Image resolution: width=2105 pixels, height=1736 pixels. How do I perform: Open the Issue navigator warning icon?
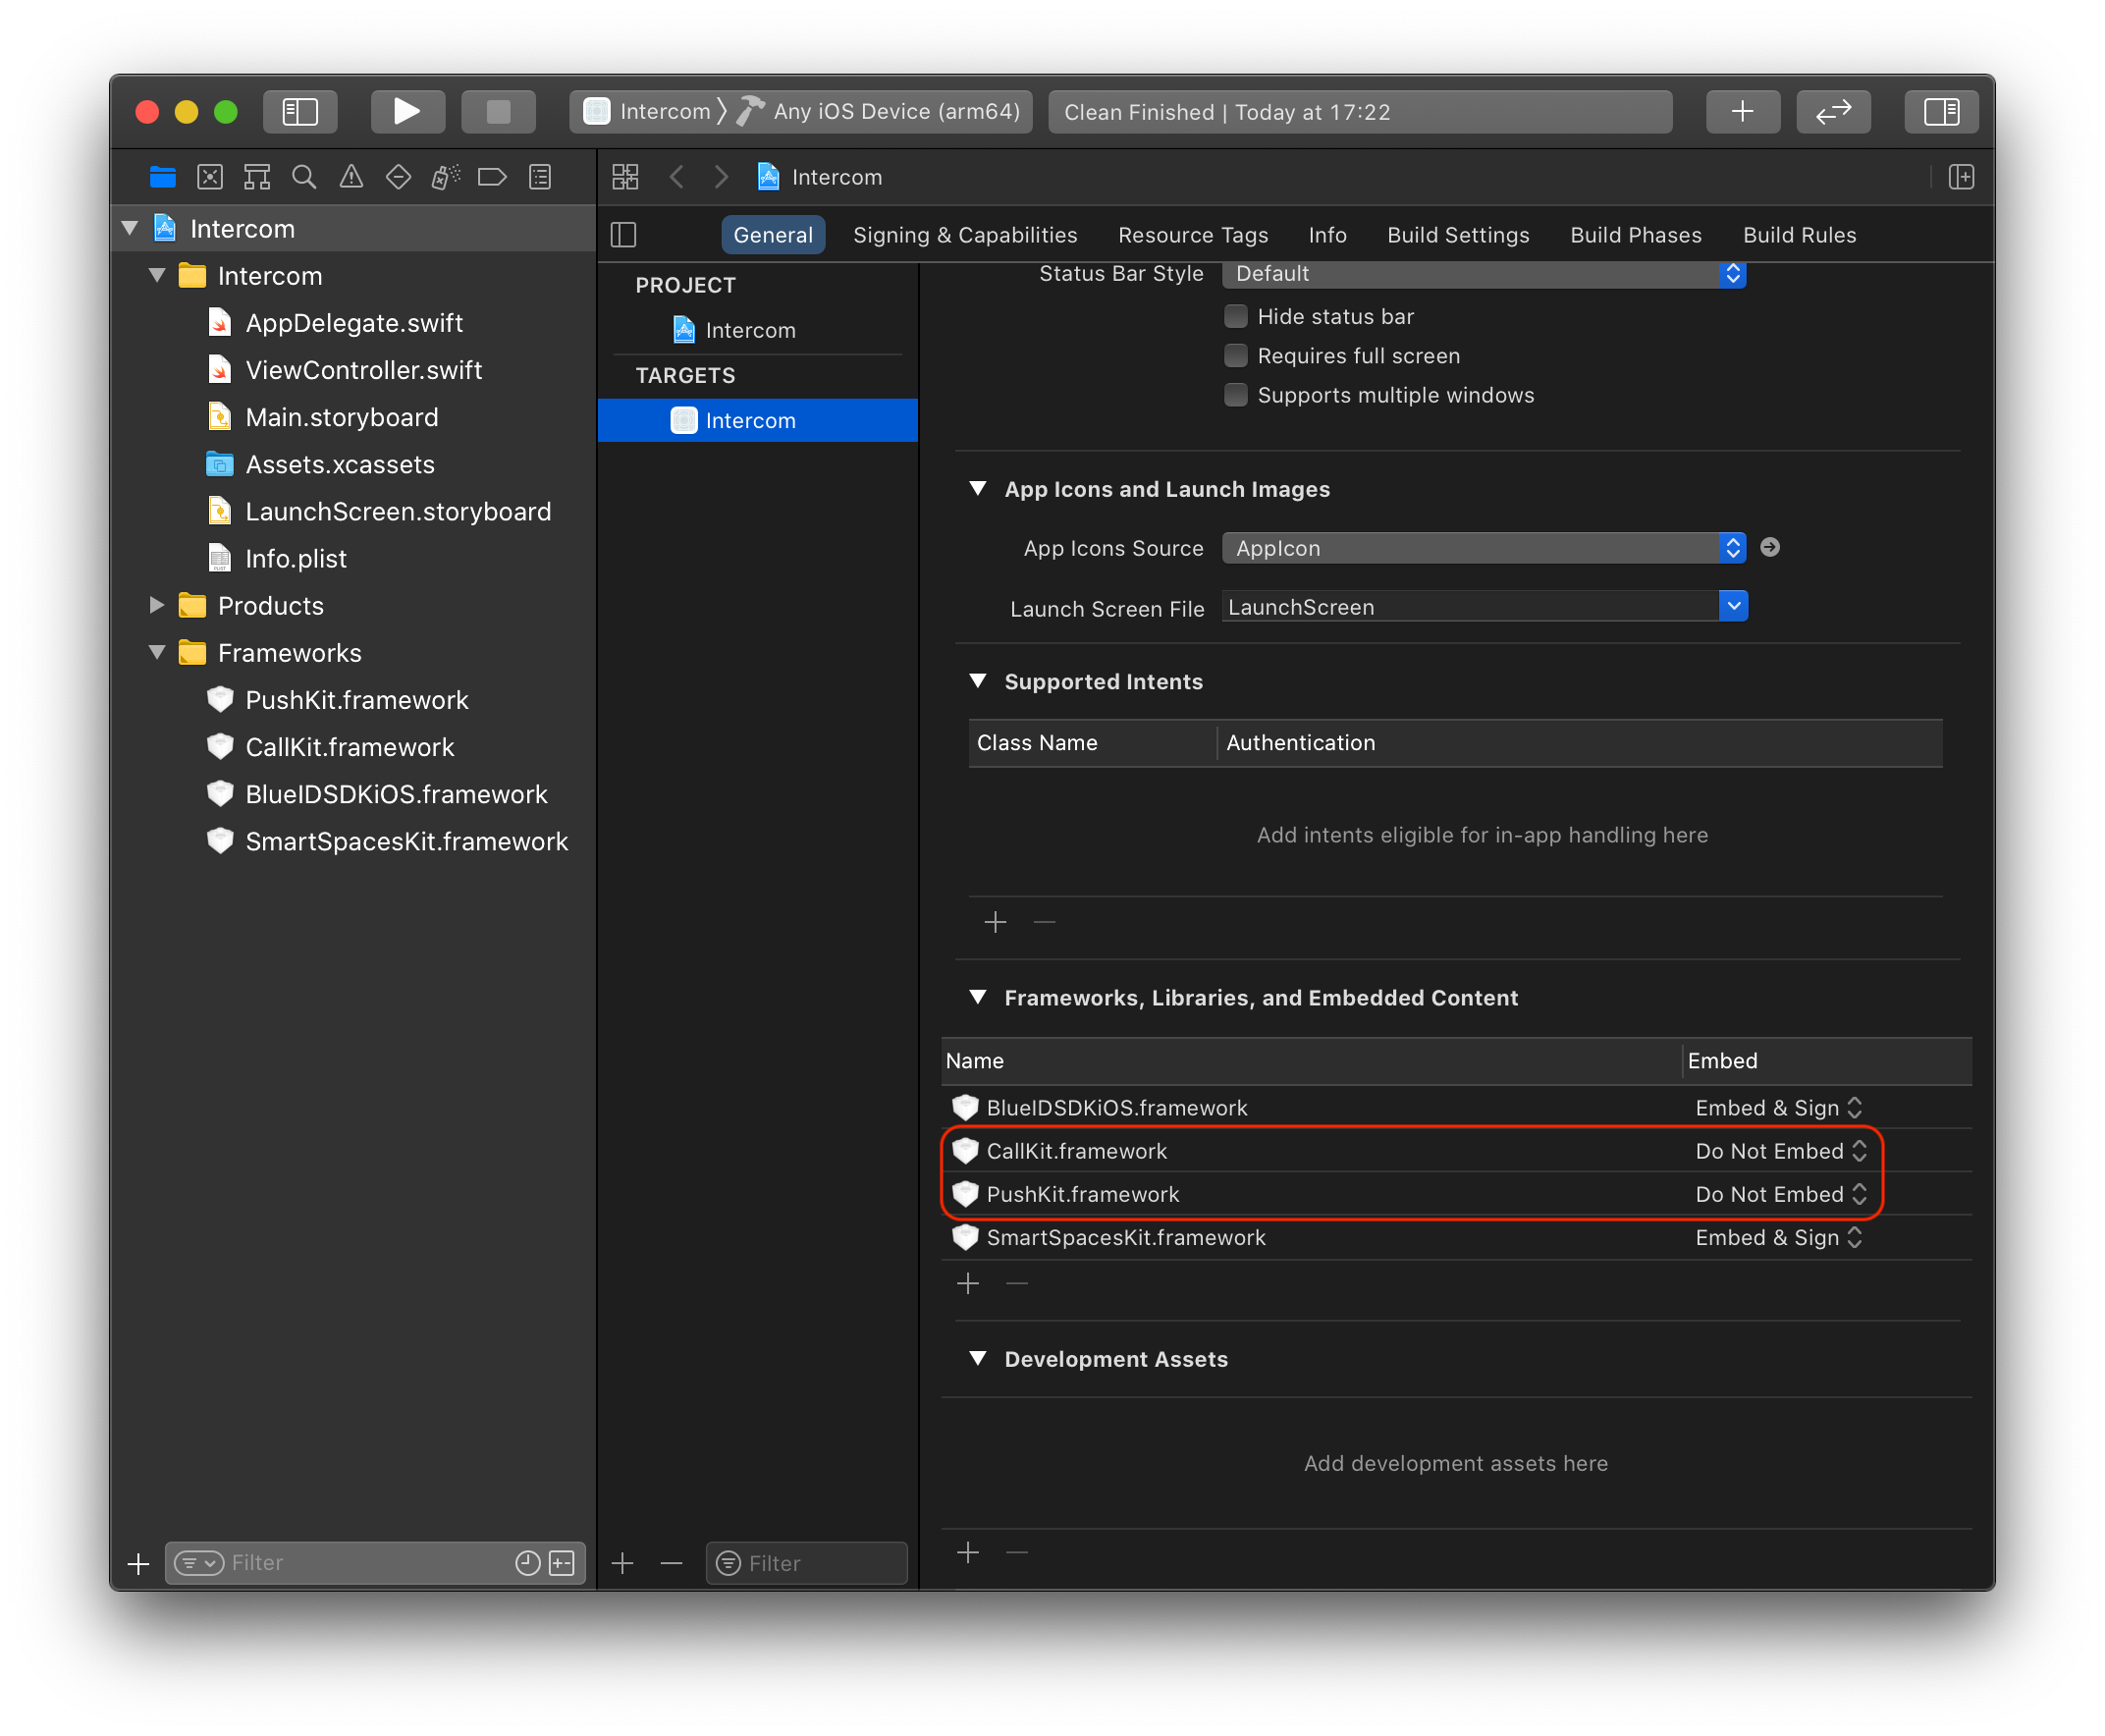(351, 177)
